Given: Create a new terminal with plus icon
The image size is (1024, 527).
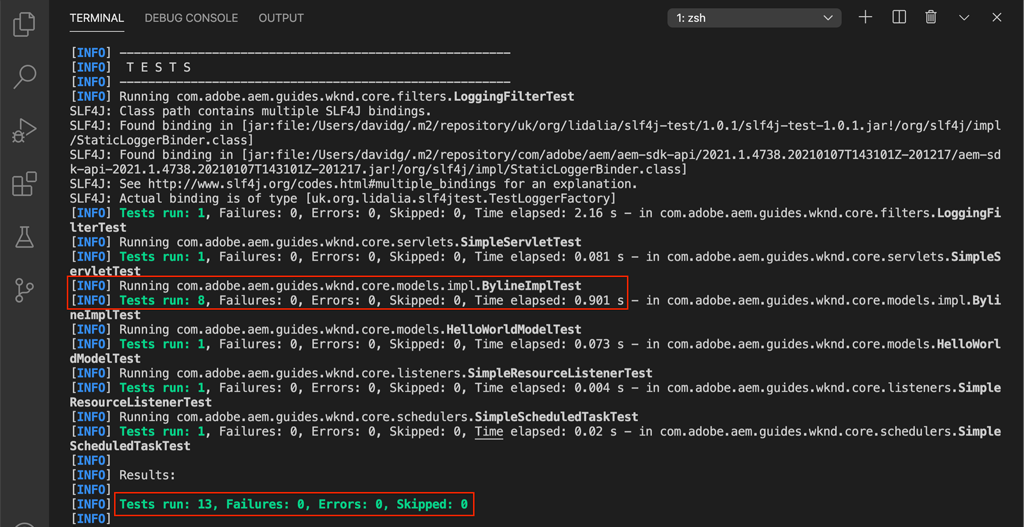Looking at the screenshot, I should (x=865, y=18).
